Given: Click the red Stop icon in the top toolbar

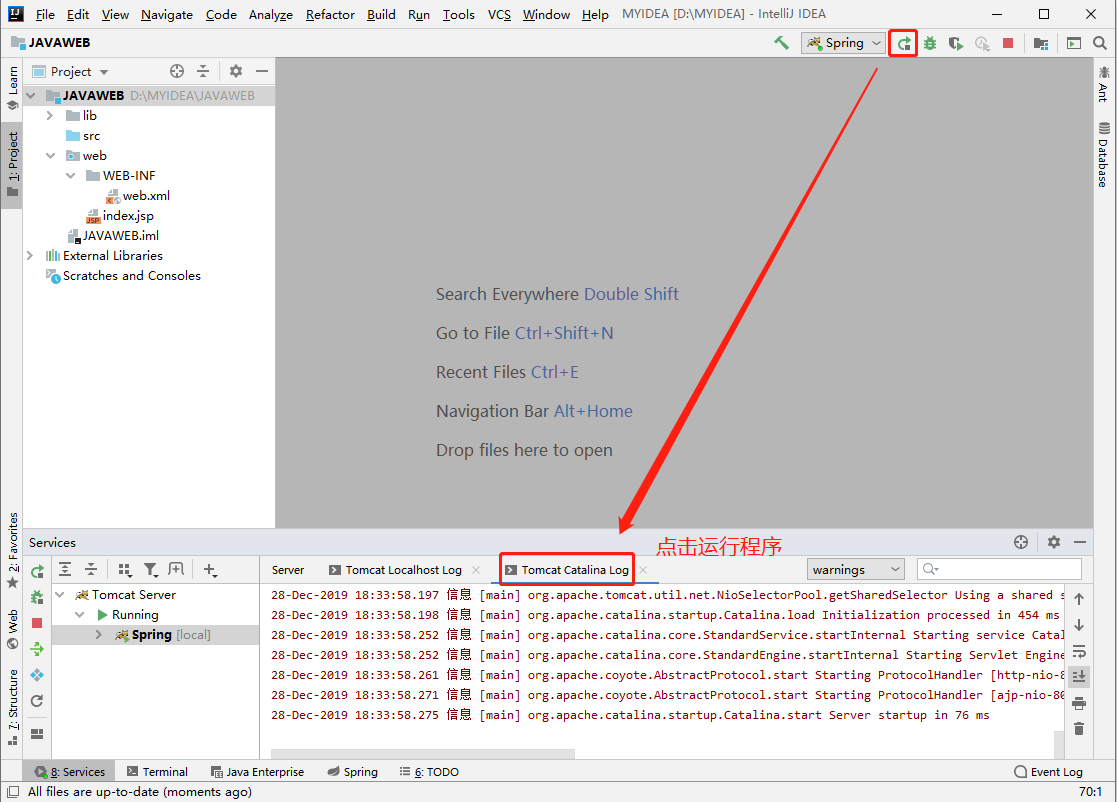Looking at the screenshot, I should tap(1008, 43).
